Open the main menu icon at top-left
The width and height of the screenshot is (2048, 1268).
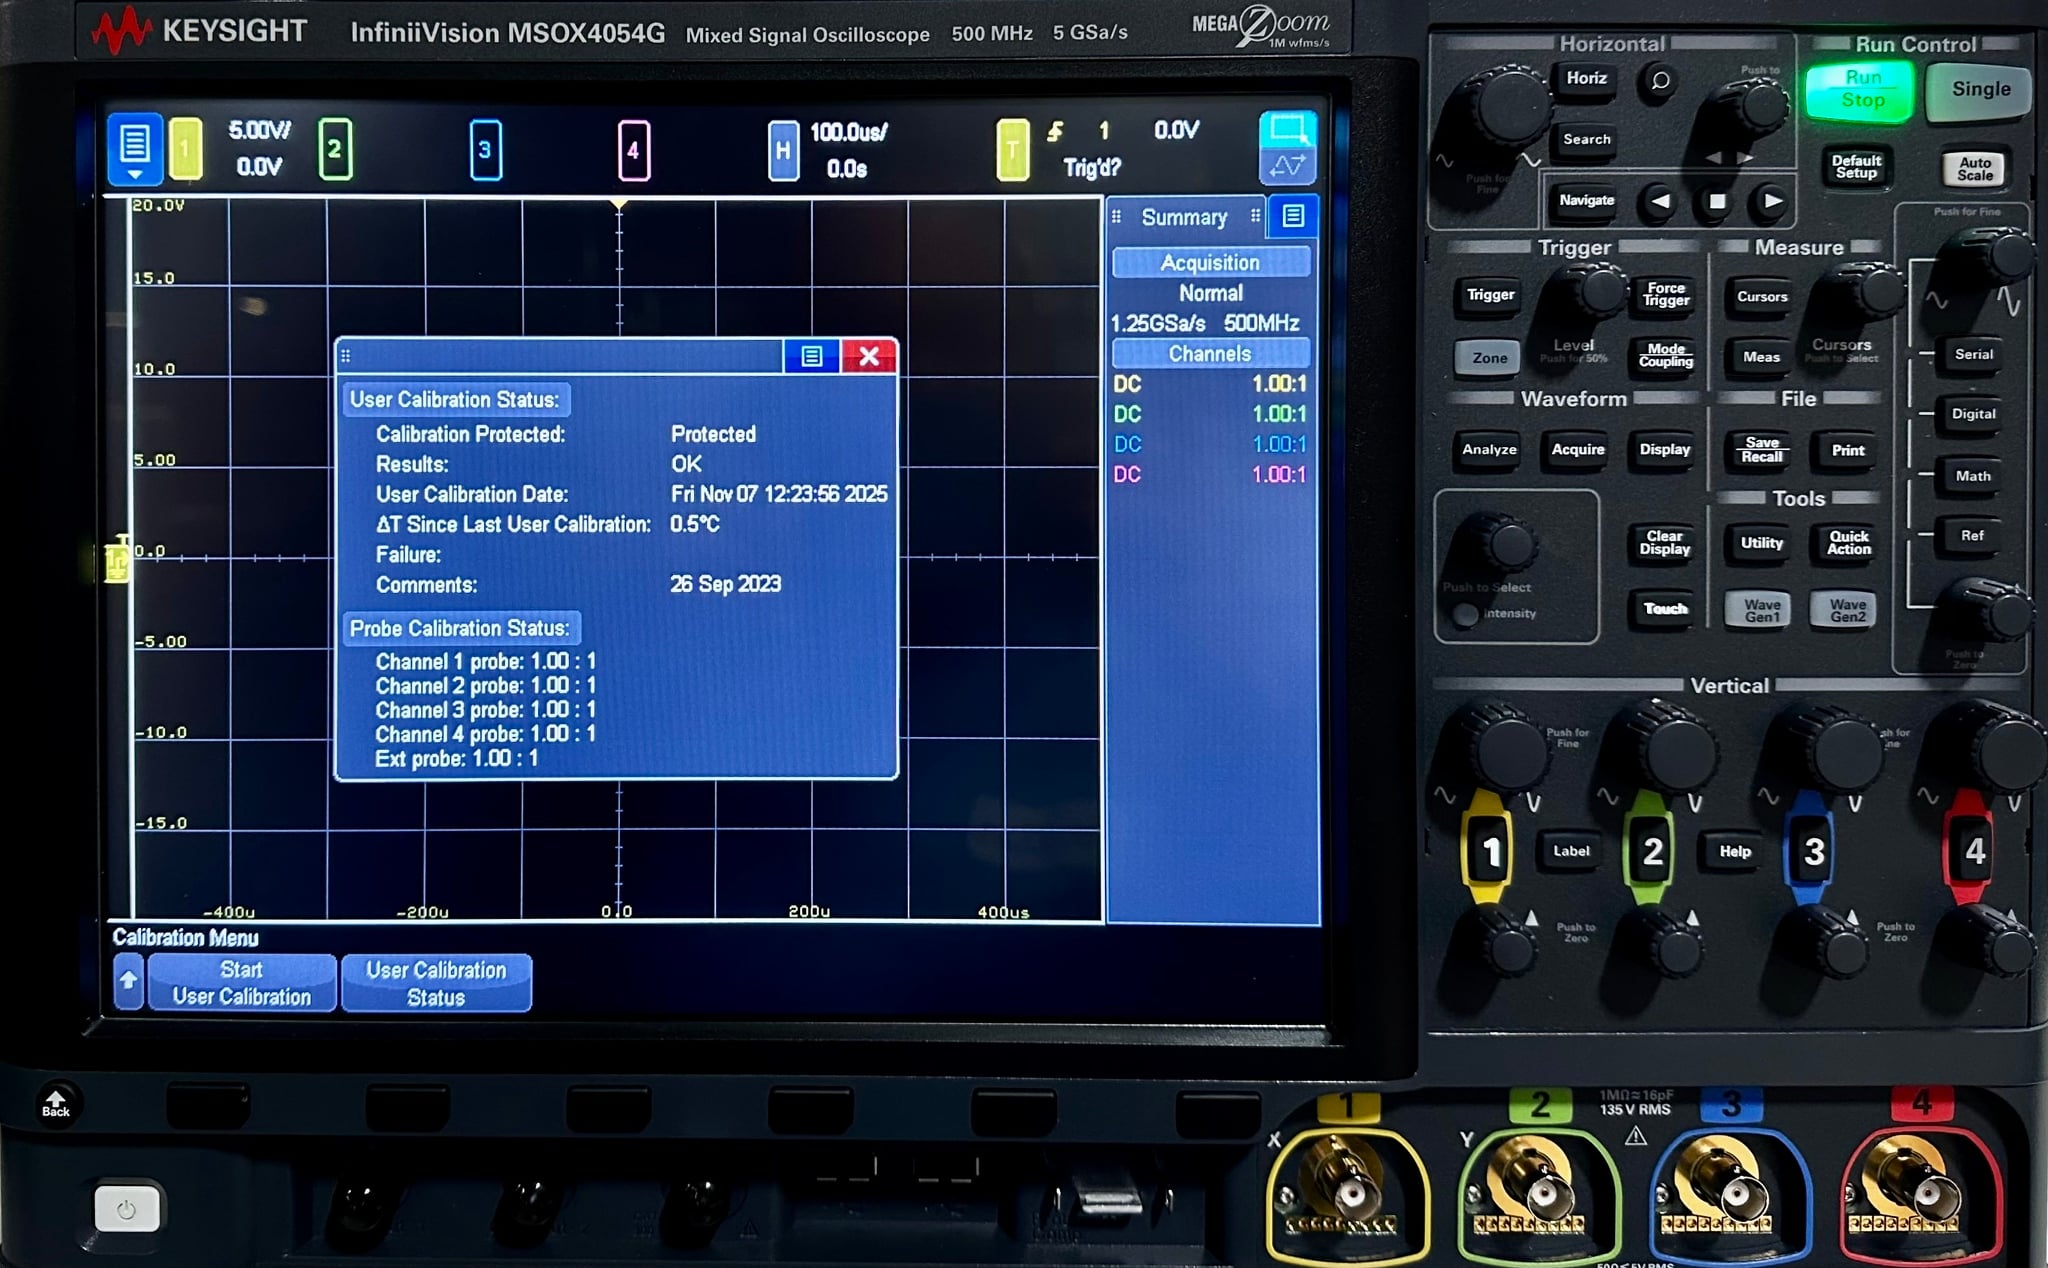134,149
